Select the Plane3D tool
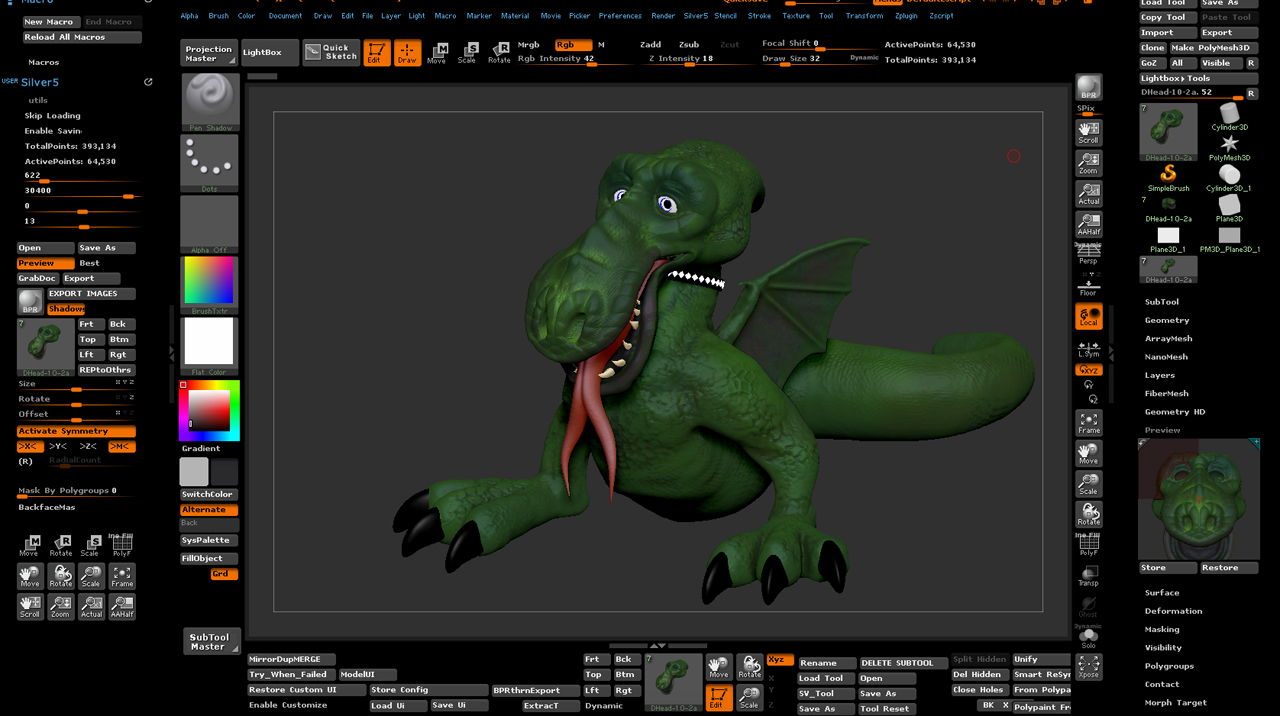Screen dimensions: 1280x716 [1229, 208]
